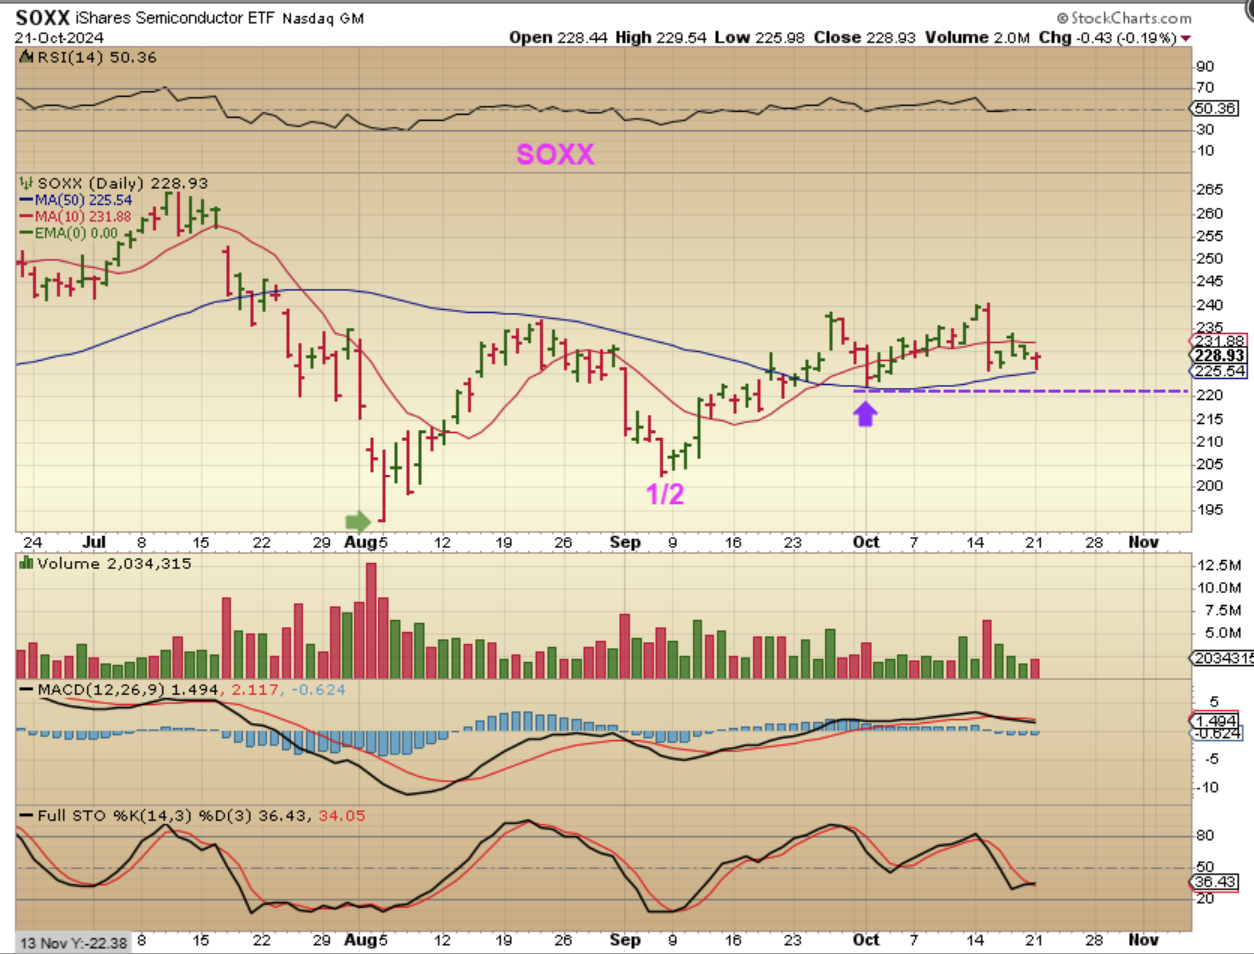Click the 12.5M tick on the volume axis
The width and height of the screenshot is (1254, 954).
tap(1219, 565)
